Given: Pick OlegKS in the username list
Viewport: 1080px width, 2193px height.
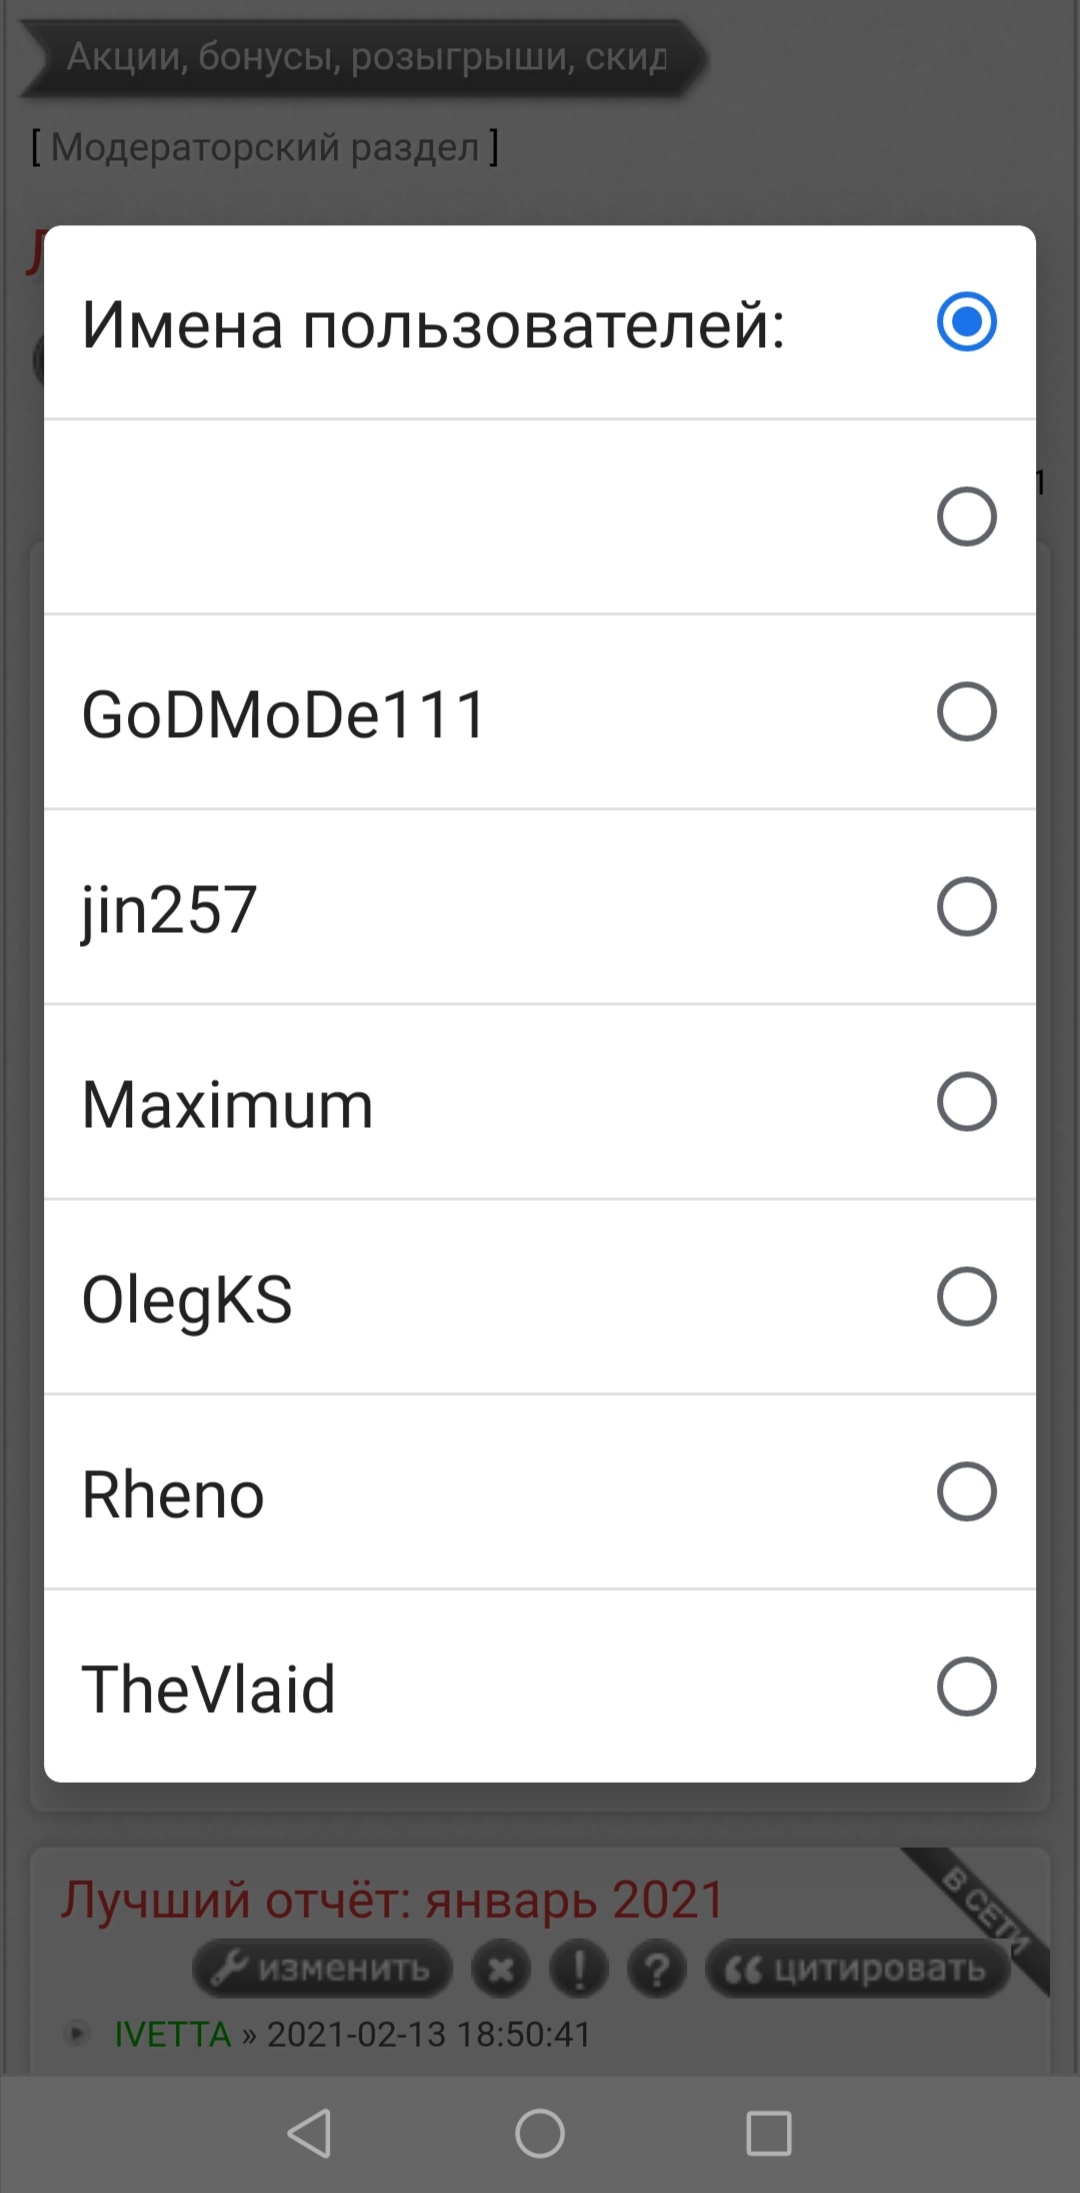Looking at the screenshot, I should [966, 1297].
